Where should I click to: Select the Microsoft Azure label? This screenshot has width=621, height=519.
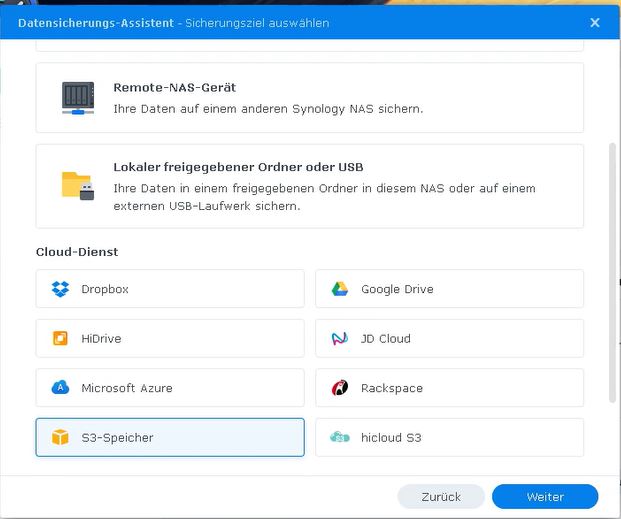127,388
